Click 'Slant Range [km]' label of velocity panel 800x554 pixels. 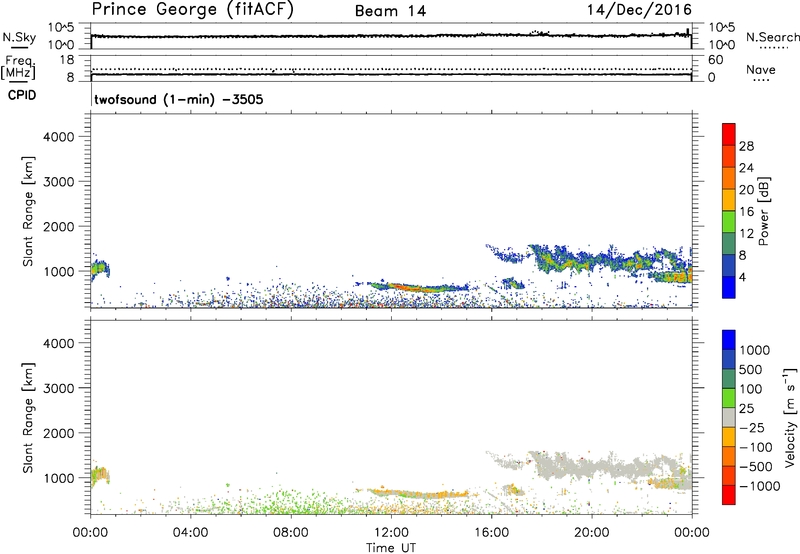28,418
